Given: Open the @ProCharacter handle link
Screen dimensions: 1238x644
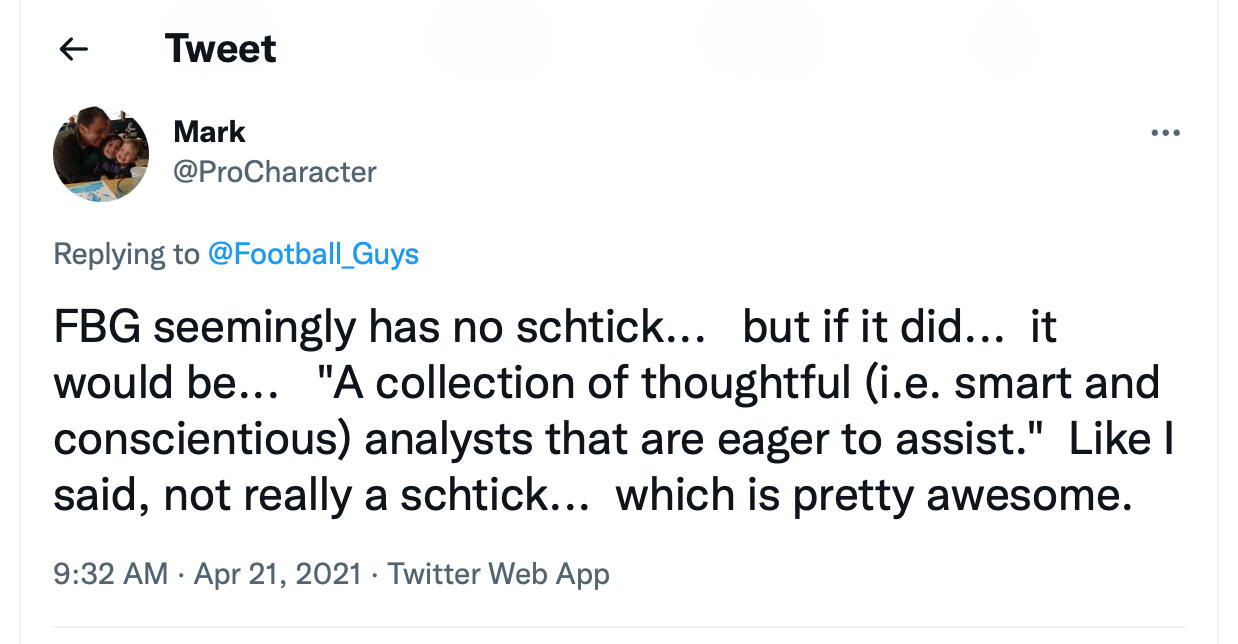Looking at the screenshot, I should pos(275,172).
